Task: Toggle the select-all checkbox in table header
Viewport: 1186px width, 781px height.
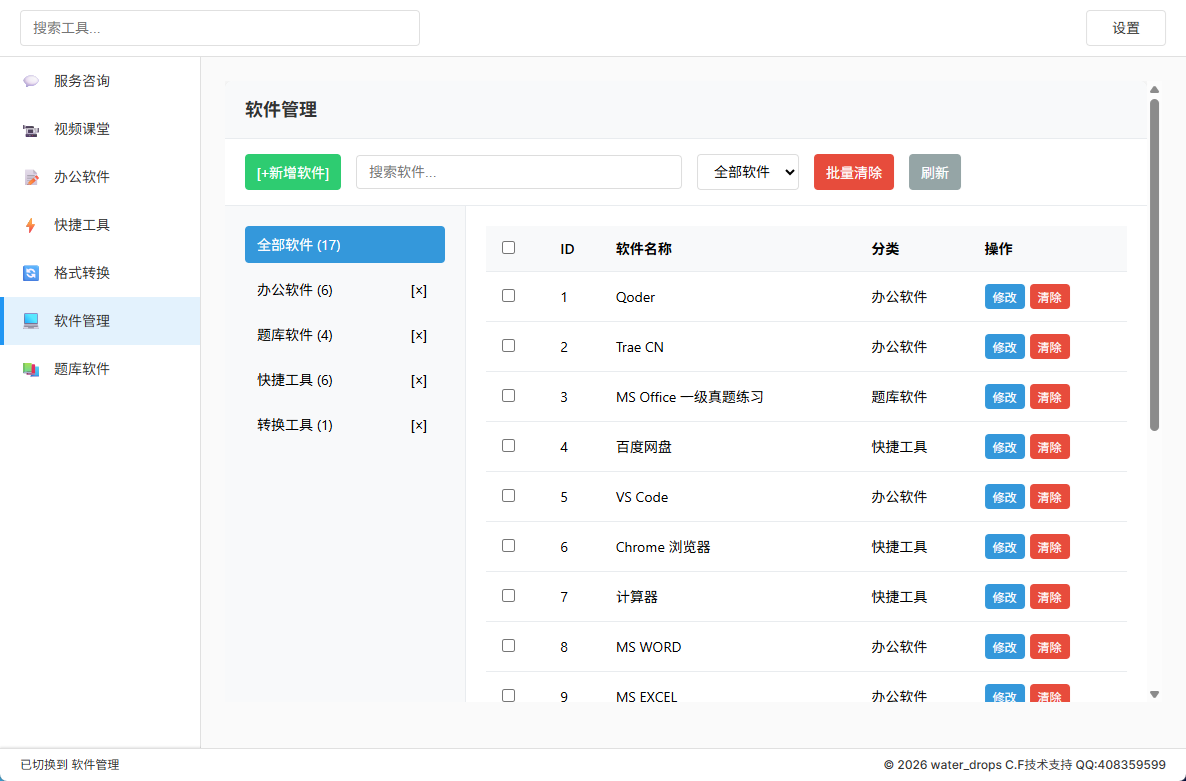Action: pyautogui.click(x=508, y=247)
